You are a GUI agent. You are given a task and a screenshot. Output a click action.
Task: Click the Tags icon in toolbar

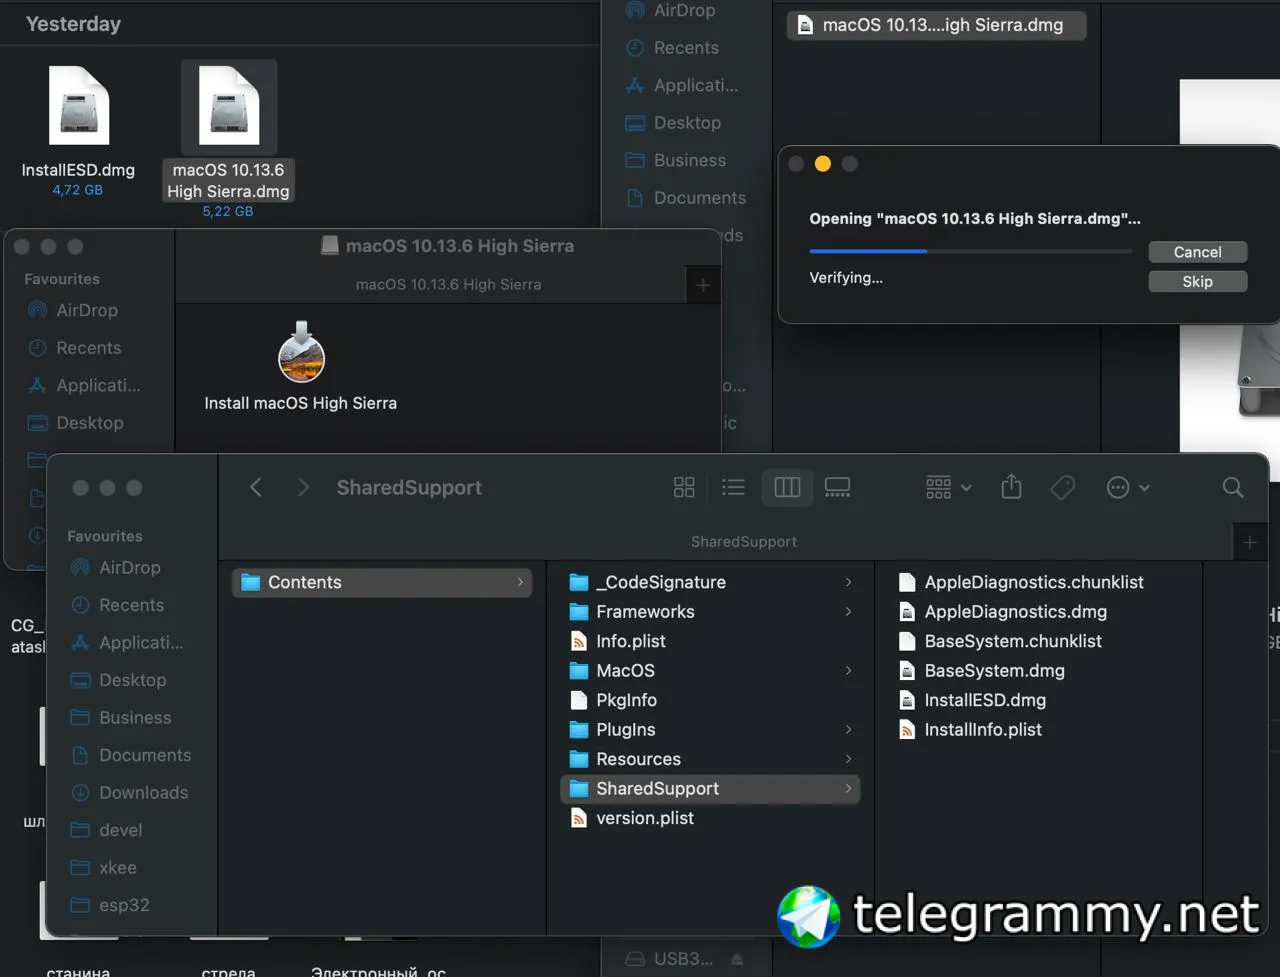click(1063, 487)
